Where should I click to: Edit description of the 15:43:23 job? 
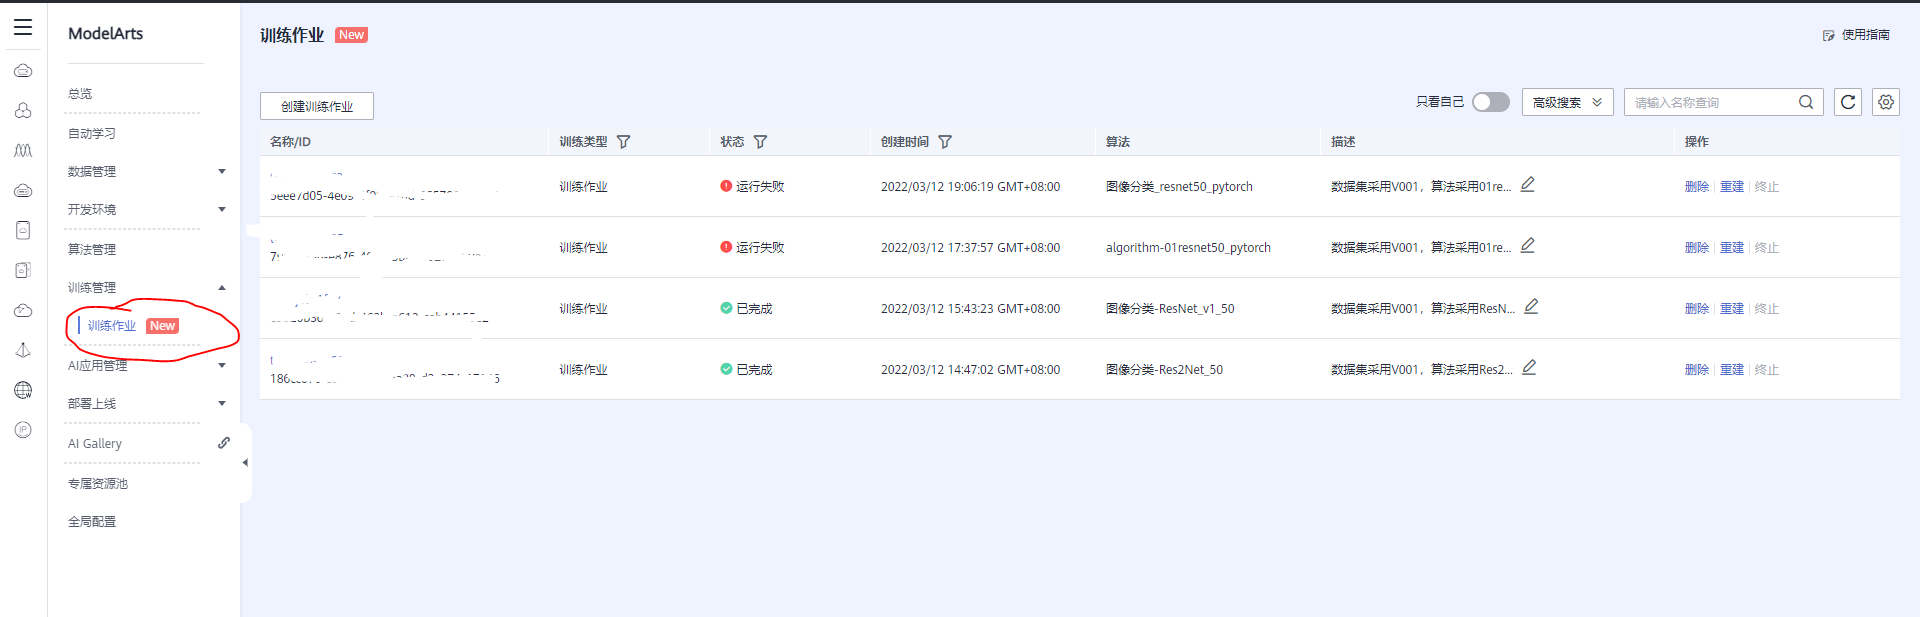point(1531,306)
